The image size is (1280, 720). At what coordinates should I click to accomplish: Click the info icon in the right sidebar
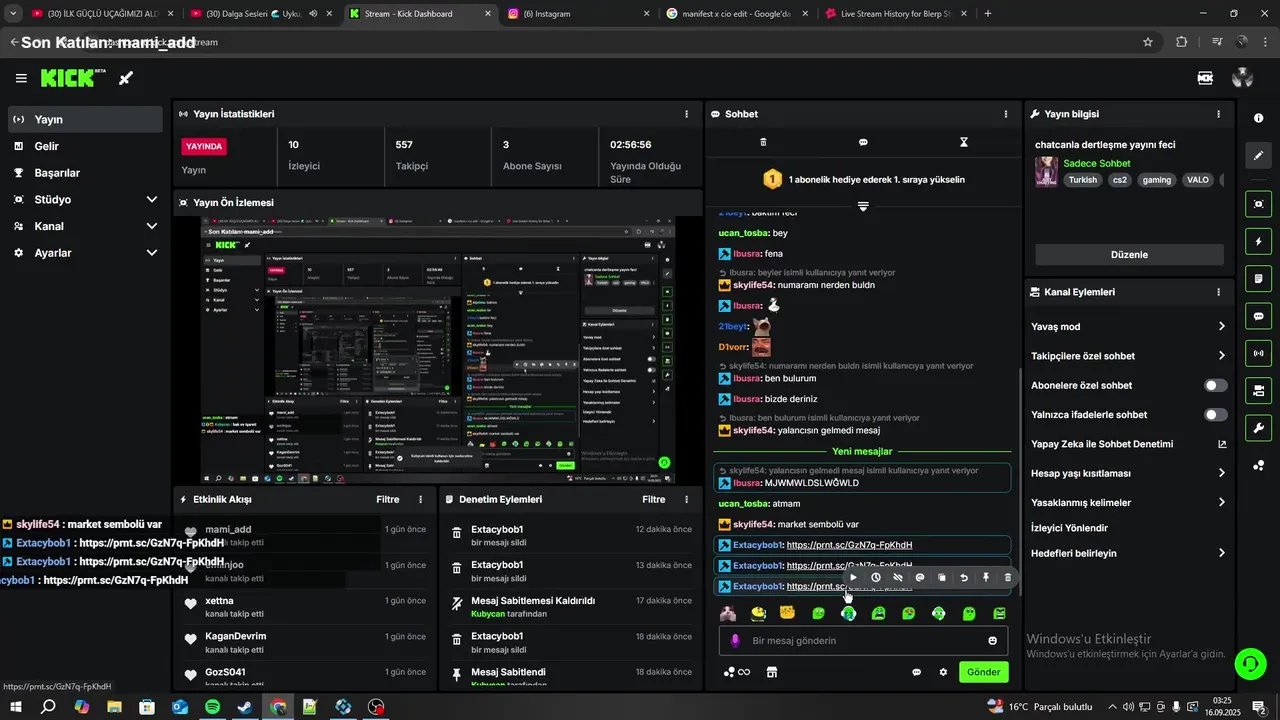[1258, 118]
